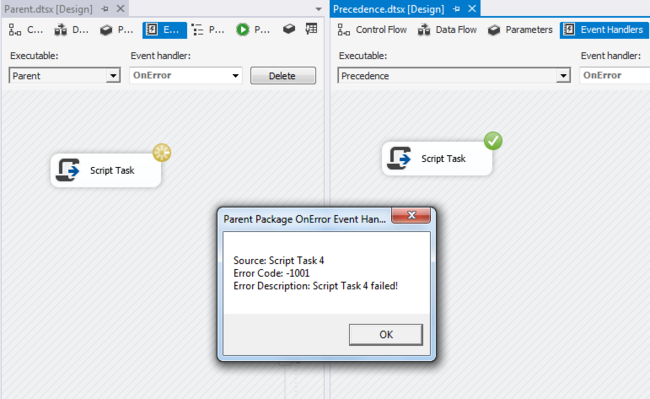Click OK in the OnError message box
The width and height of the screenshot is (650, 399).
click(386, 335)
